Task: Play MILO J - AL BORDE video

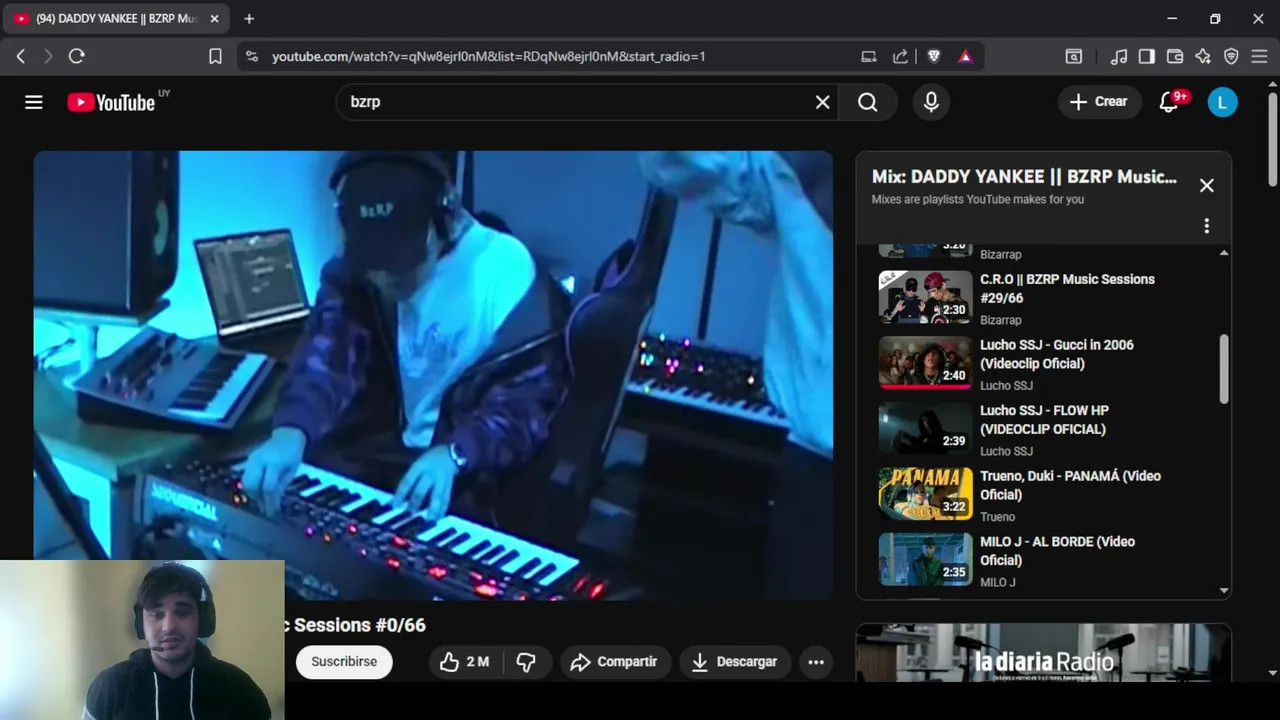Action: (1040, 561)
